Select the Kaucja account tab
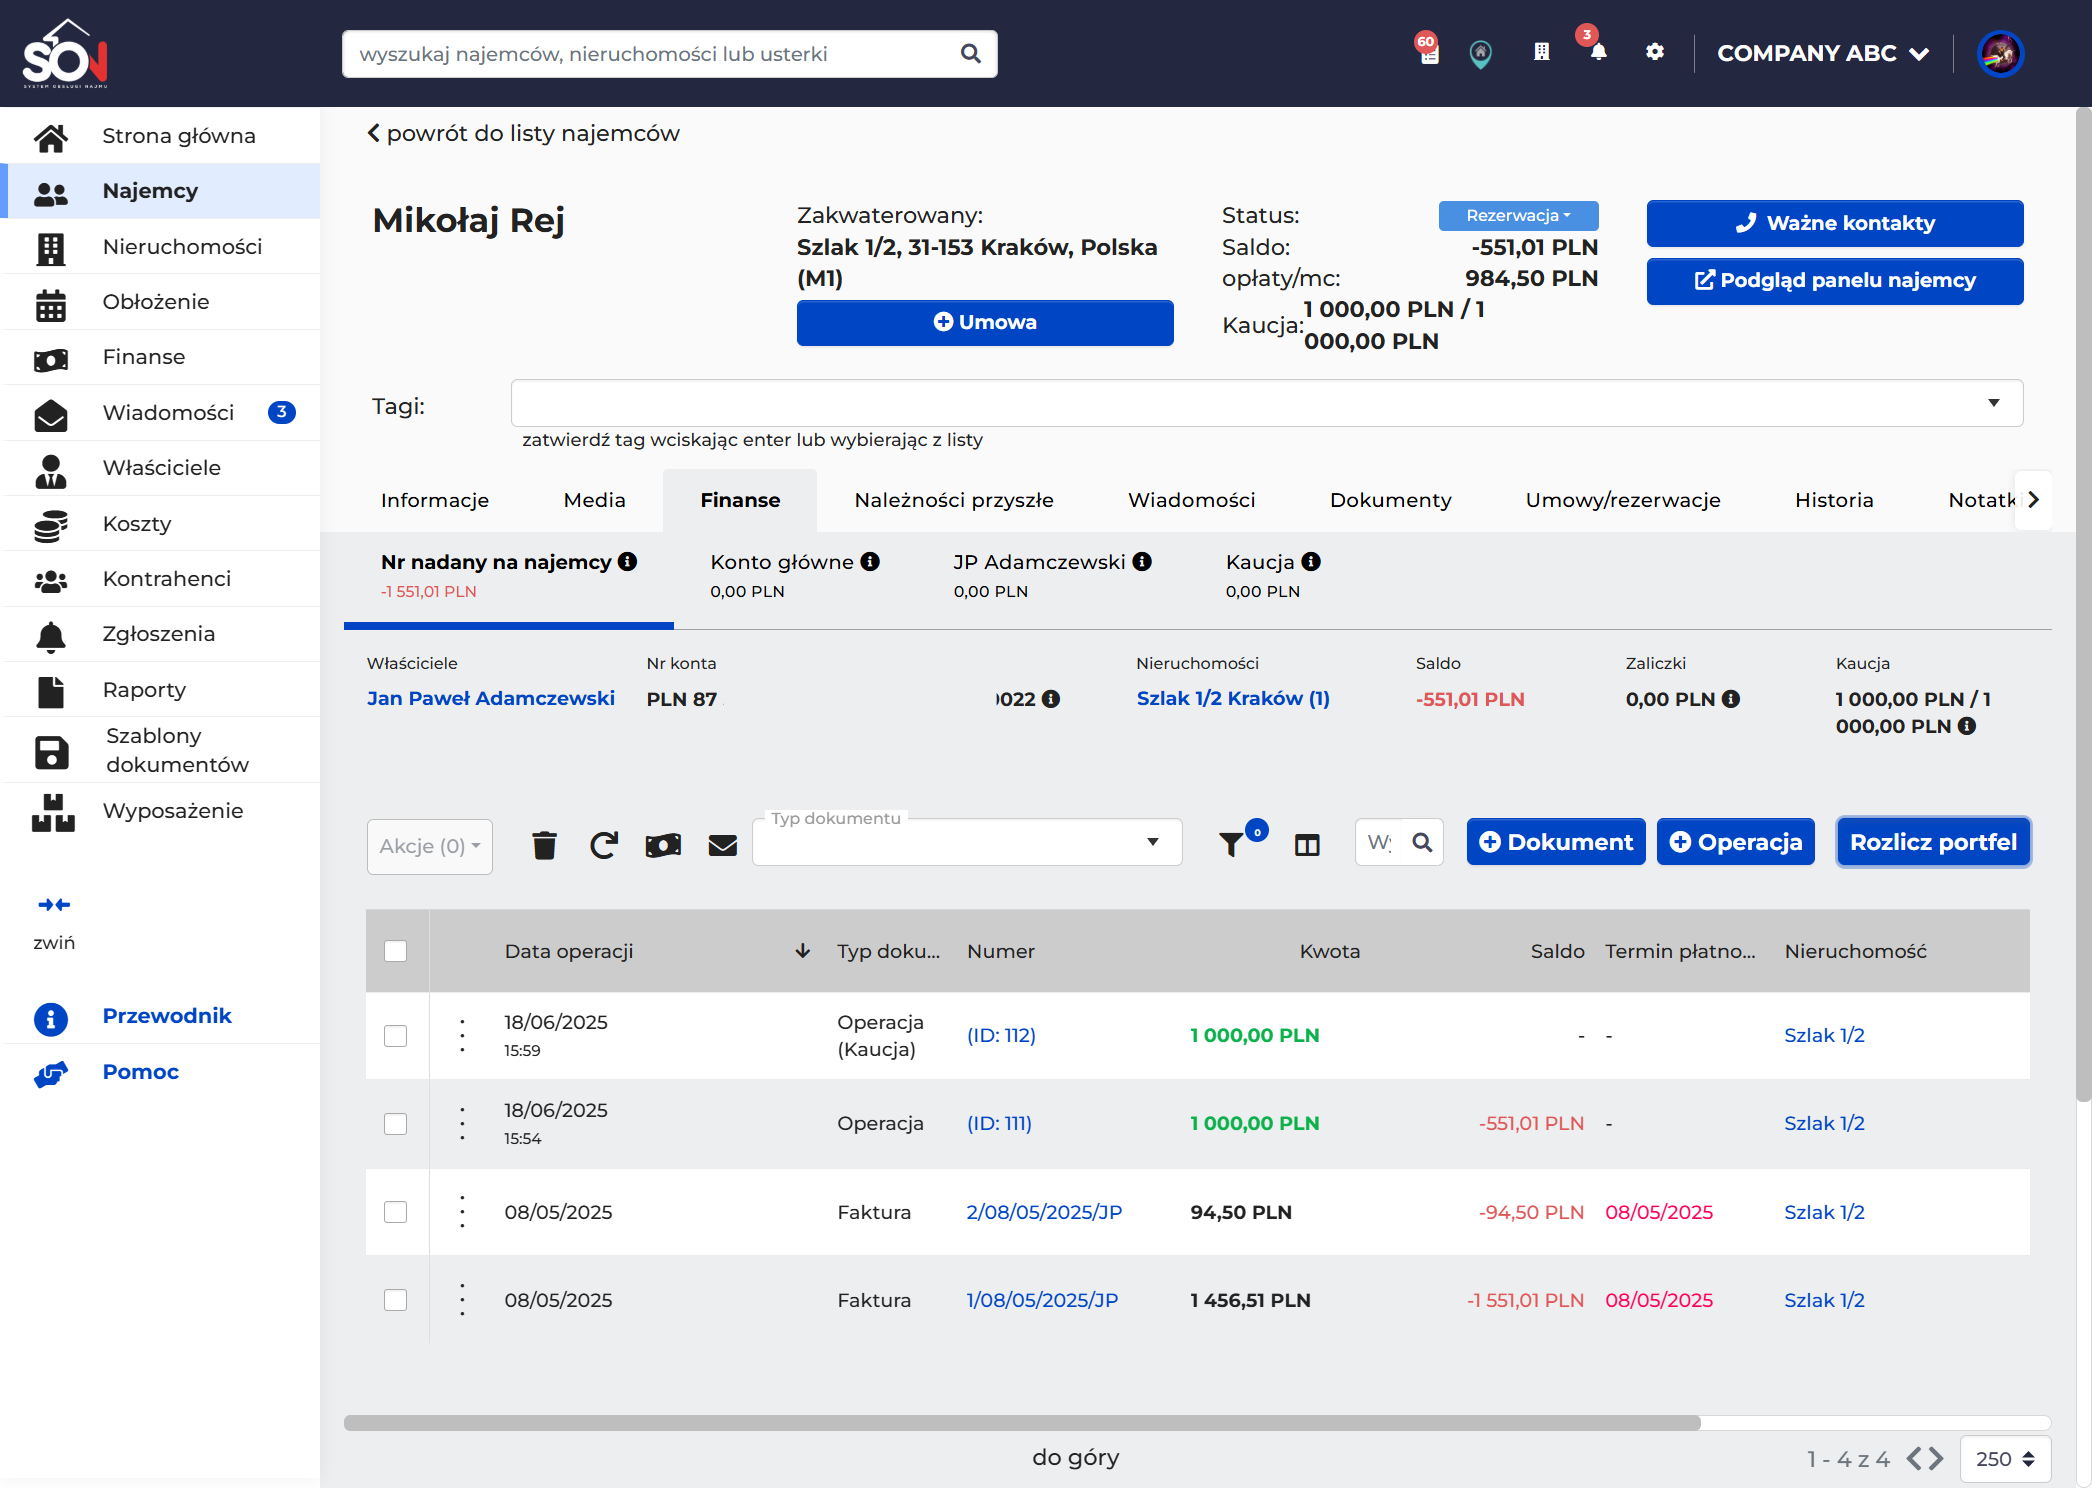 pyautogui.click(x=1273, y=575)
